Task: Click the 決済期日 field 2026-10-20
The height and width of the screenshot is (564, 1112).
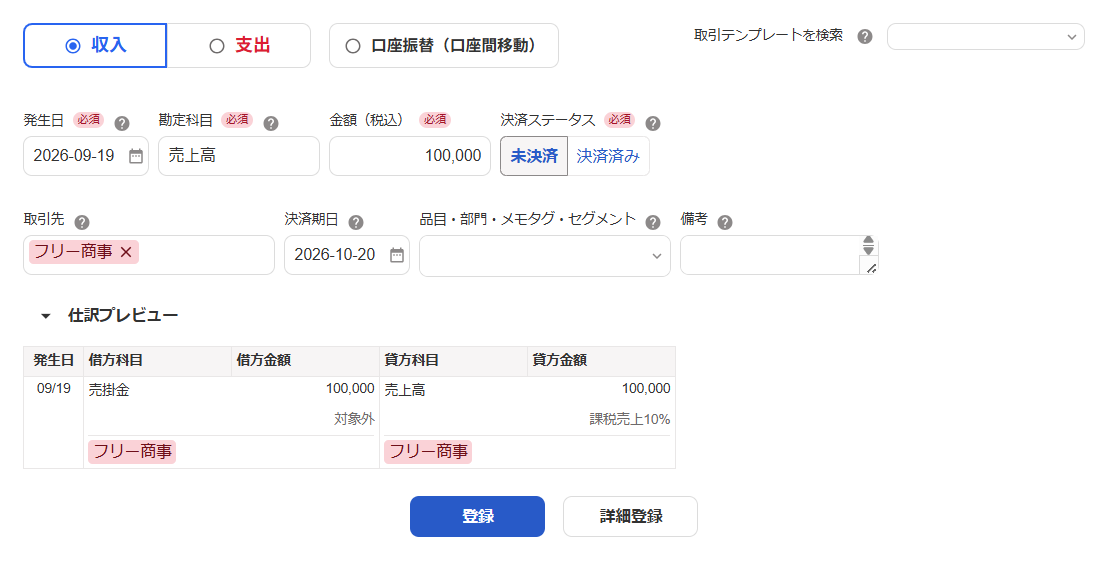Action: 347,255
